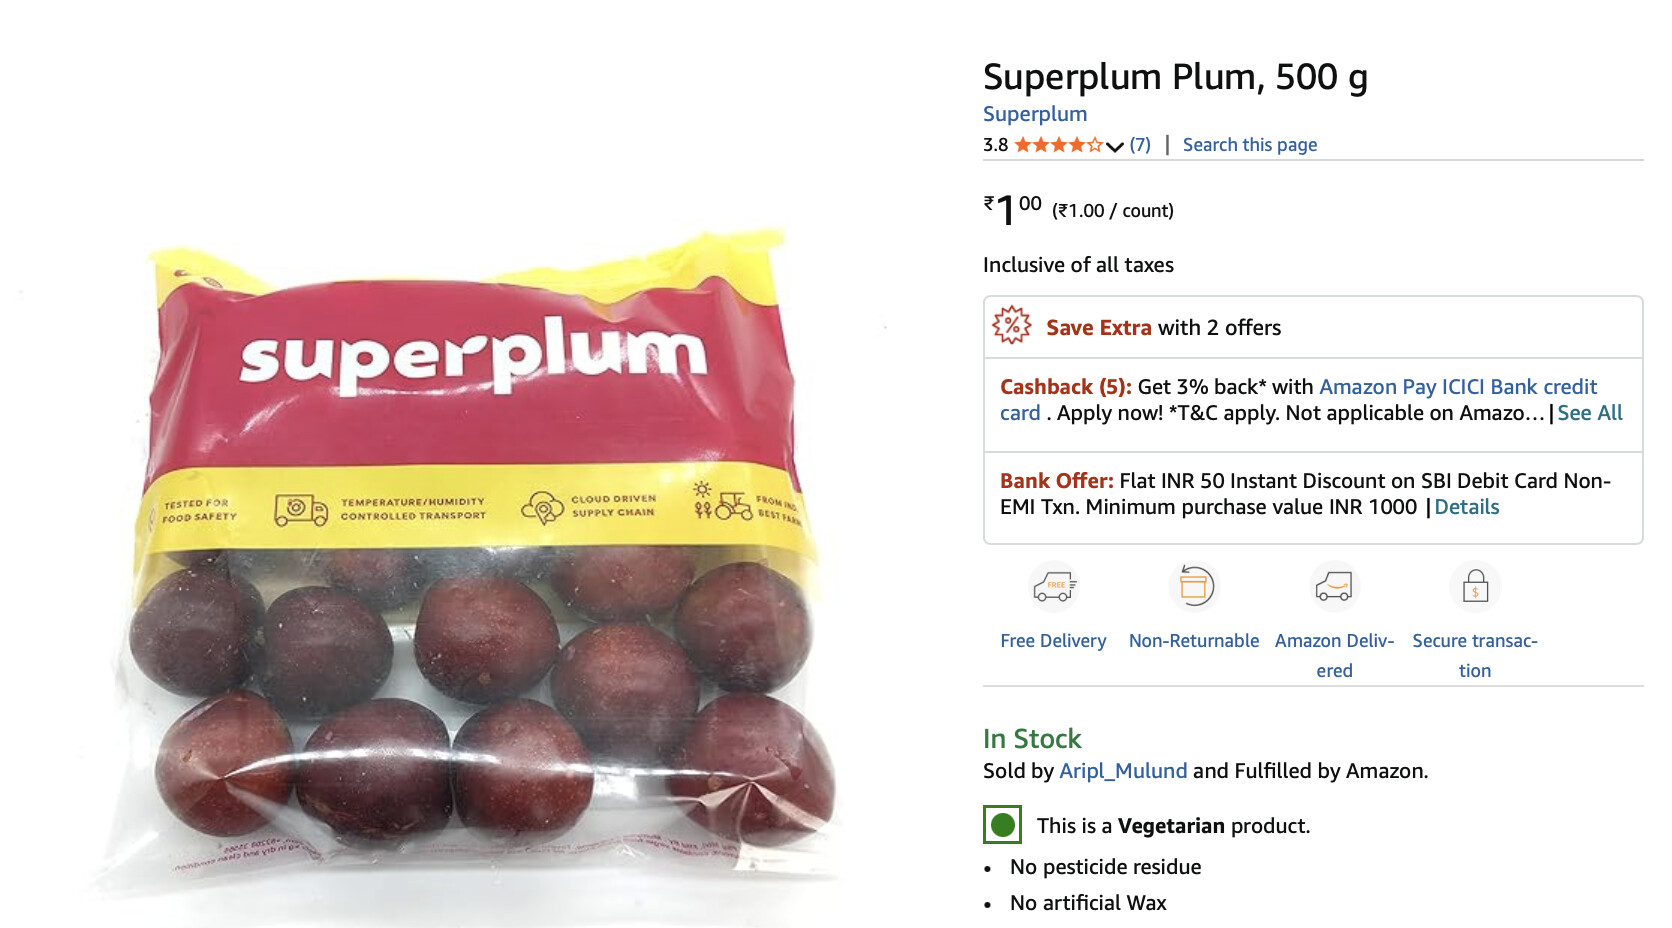Open seller Aripl_Mulund page

click(x=1123, y=771)
